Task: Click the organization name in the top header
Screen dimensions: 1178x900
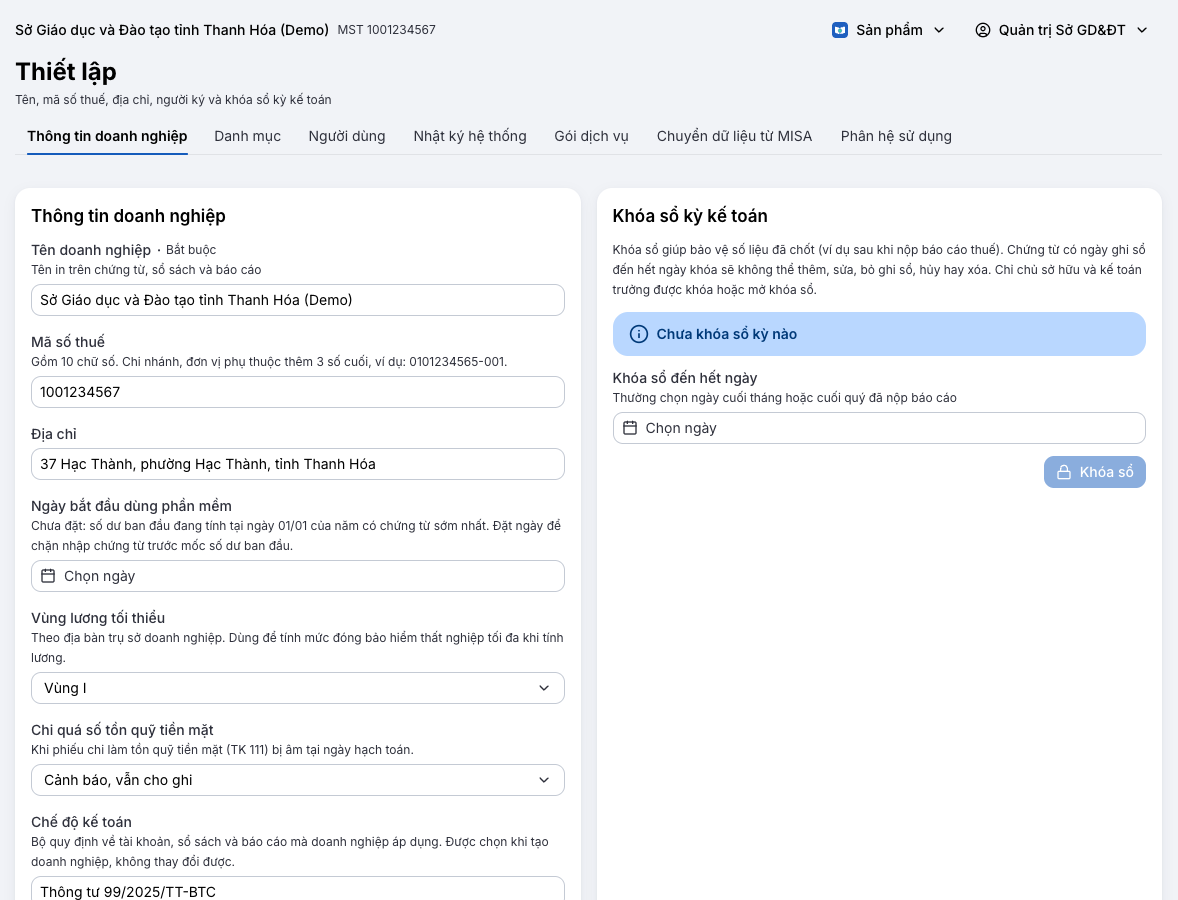Action: (x=172, y=30)
